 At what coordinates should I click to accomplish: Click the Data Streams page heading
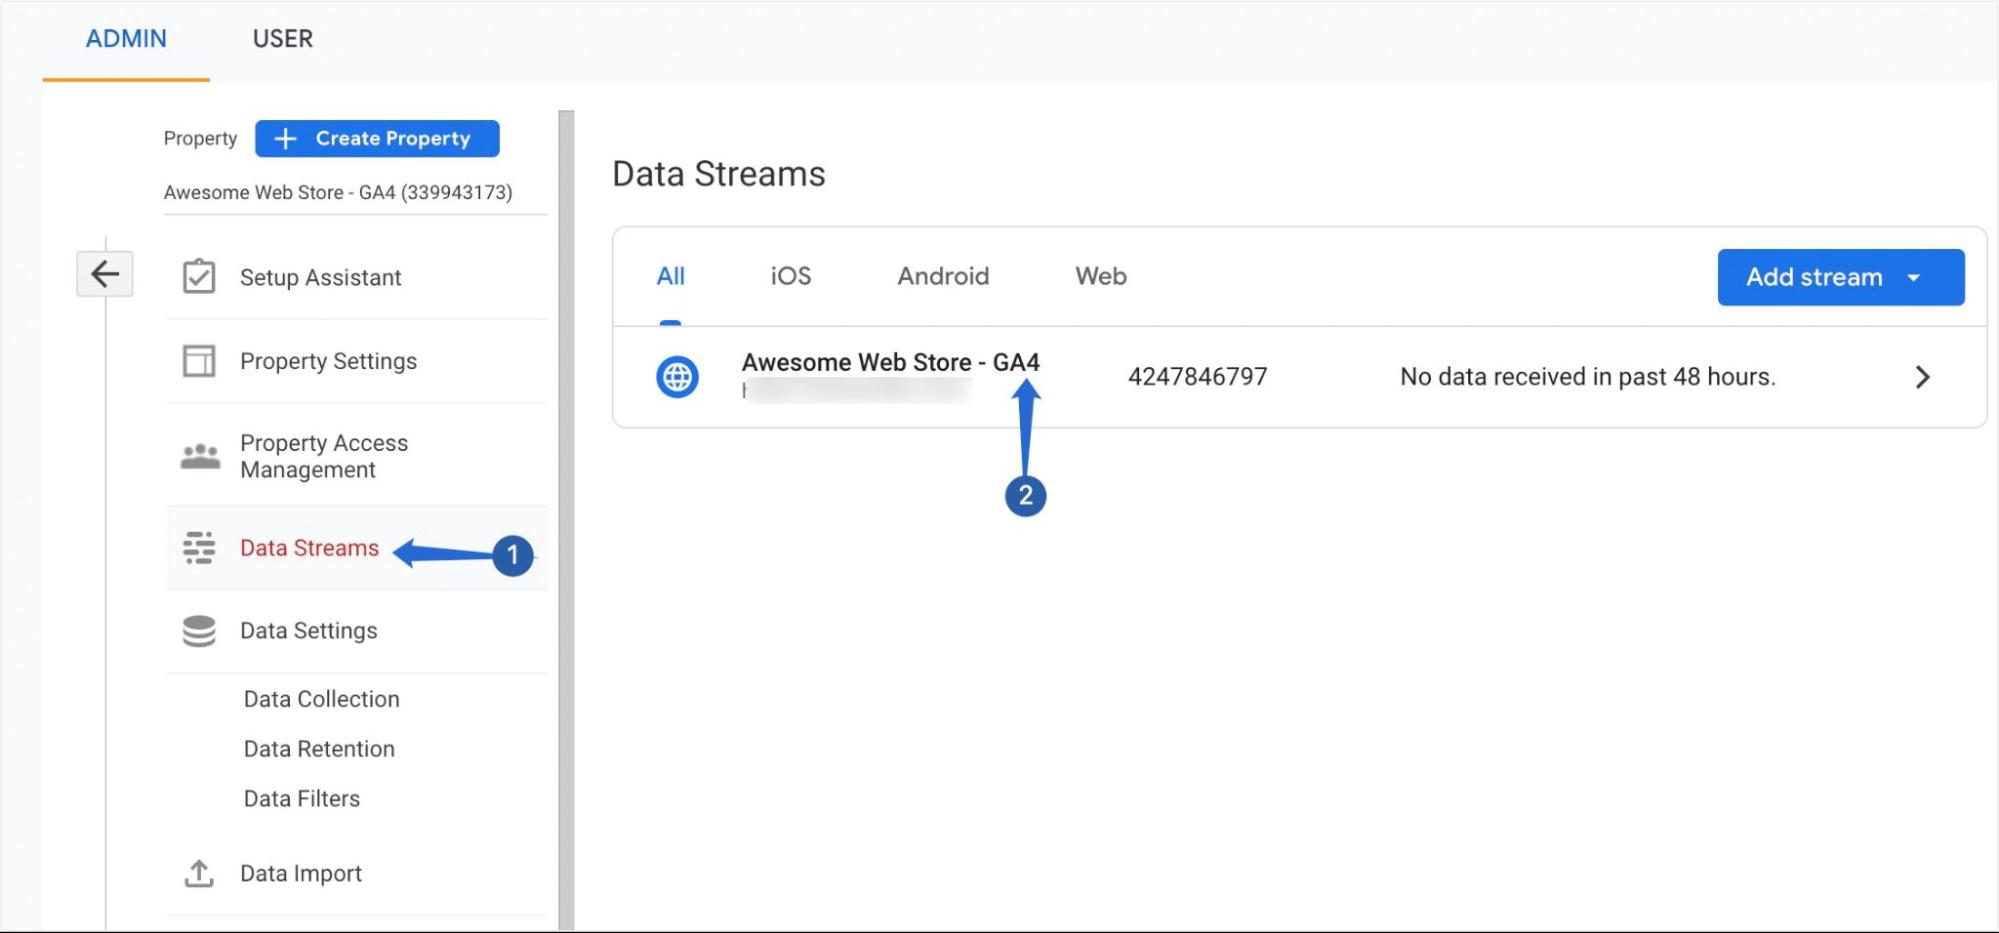pos(718,174)
